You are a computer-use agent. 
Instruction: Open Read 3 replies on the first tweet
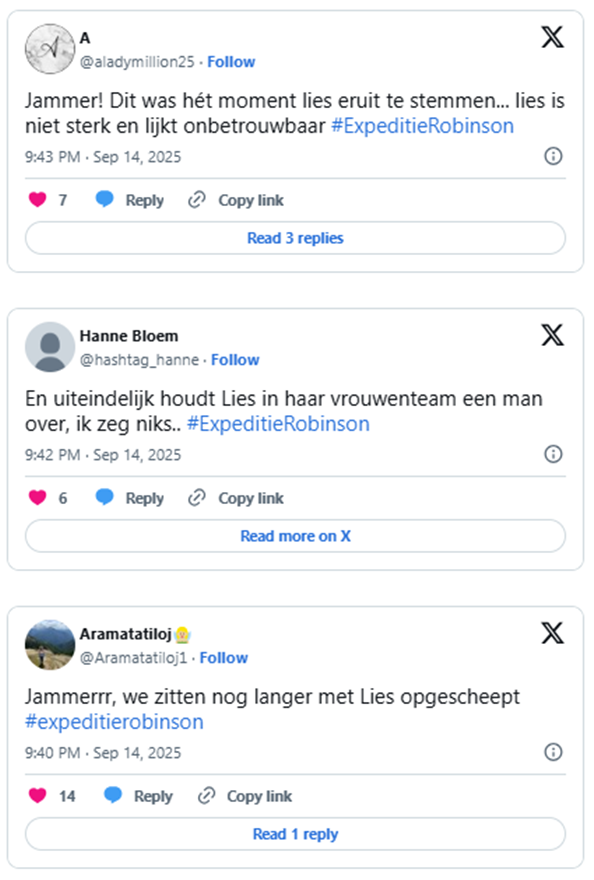point(296,238)
